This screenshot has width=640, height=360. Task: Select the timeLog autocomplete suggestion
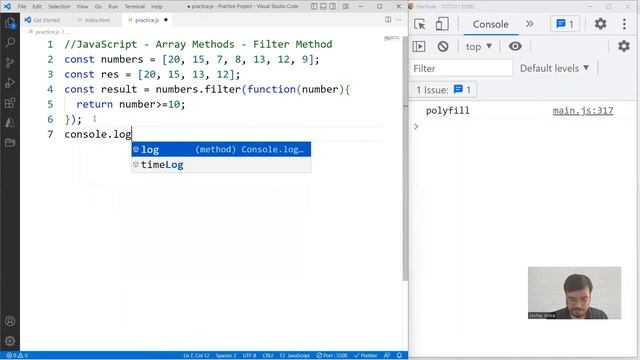[221, 164]
